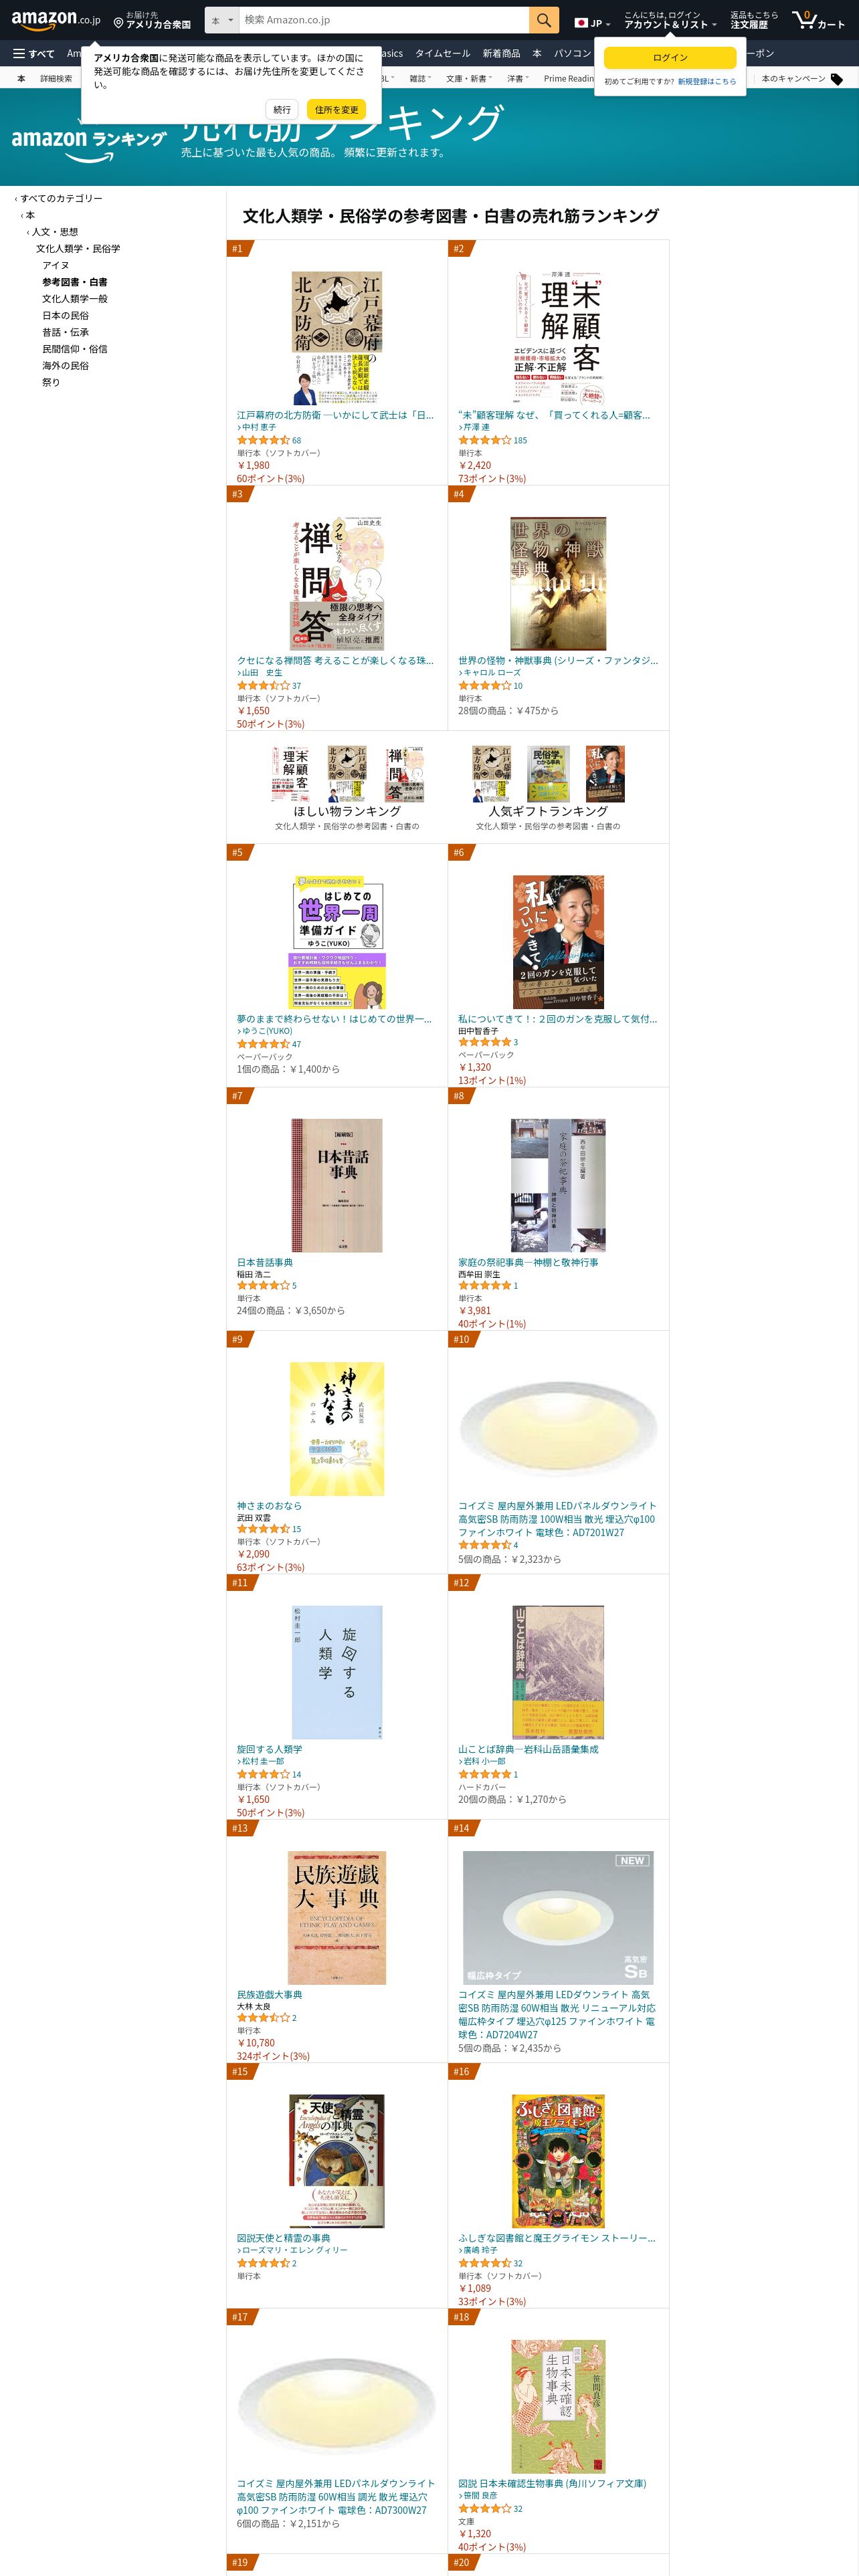This screenshot has width=859, height=2576.
Task: Click the orange search magnifier button
Action: 543,20
